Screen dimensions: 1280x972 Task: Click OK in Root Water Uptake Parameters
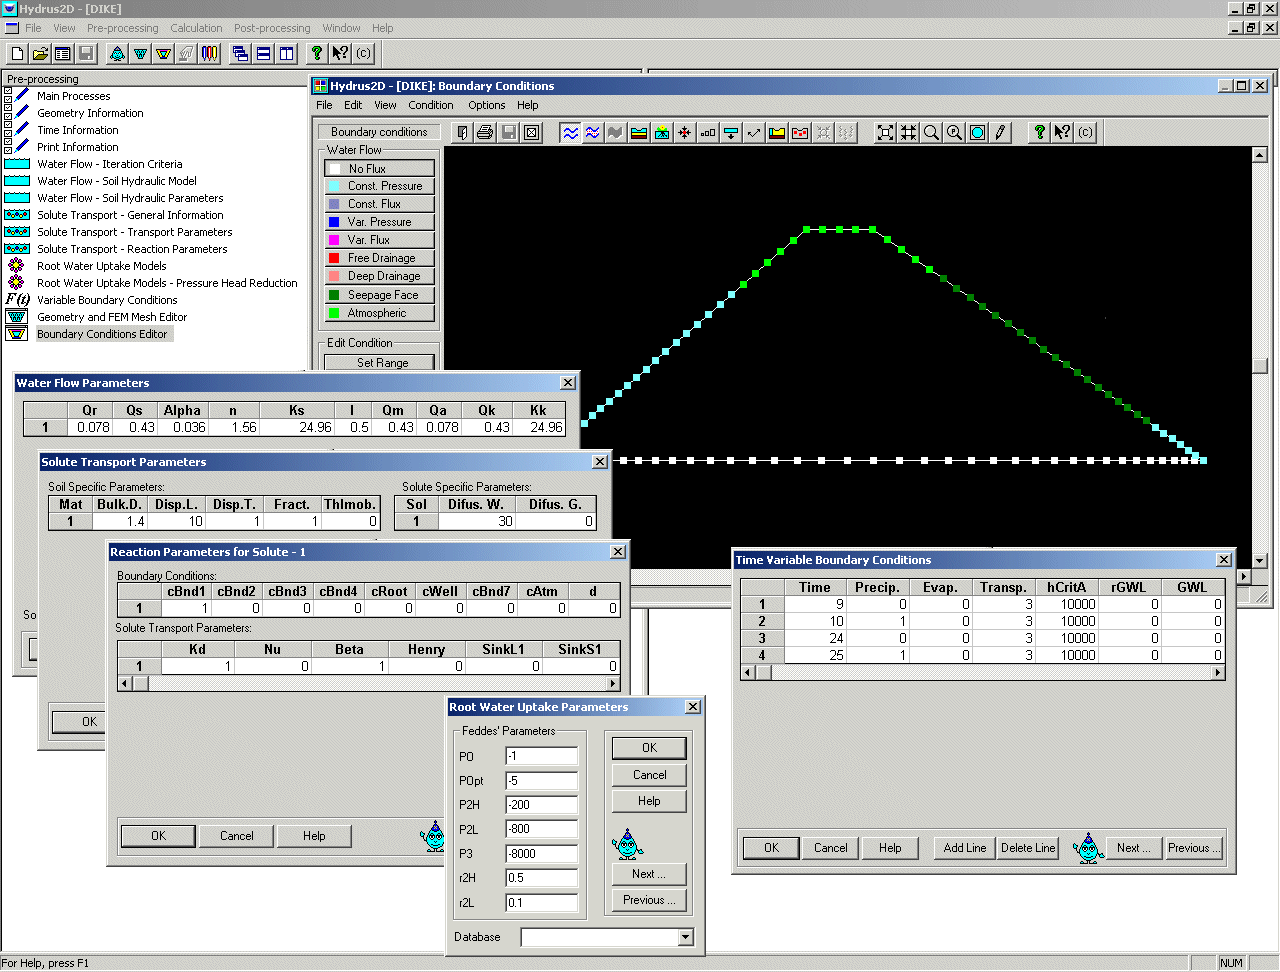click(x=649, y=748)
